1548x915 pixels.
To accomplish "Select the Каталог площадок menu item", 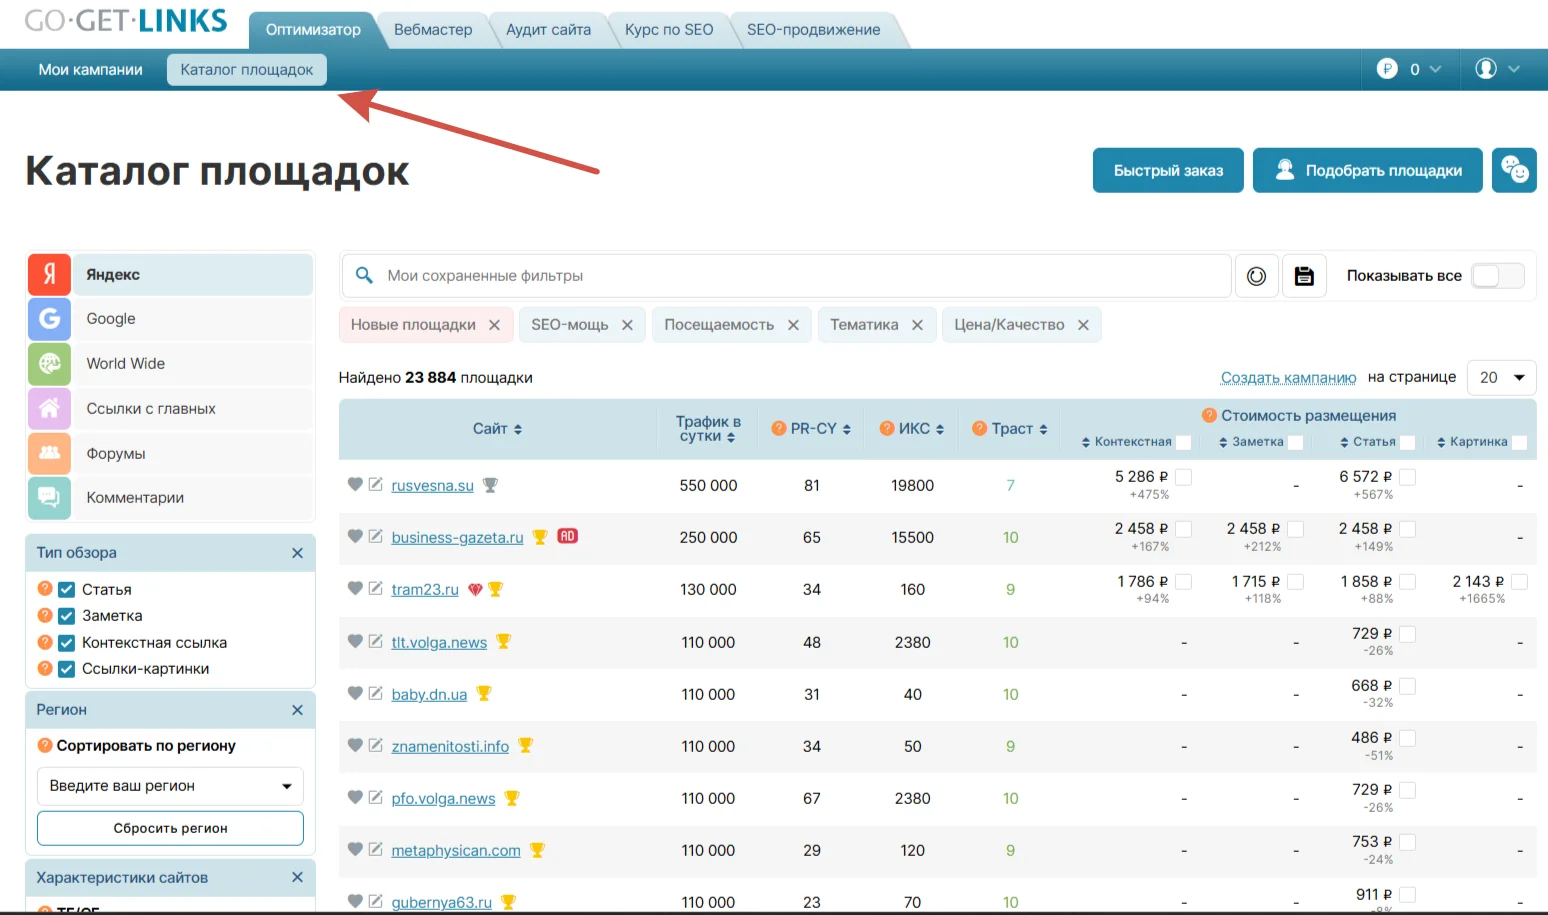I will coord(247,69).
